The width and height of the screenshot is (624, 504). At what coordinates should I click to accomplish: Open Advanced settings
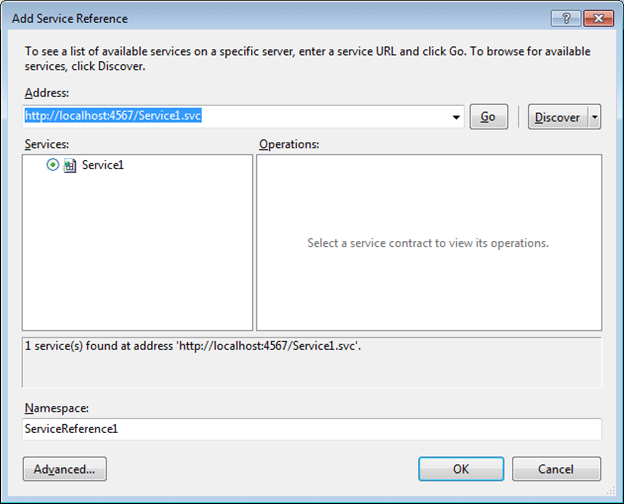[64, 468]
